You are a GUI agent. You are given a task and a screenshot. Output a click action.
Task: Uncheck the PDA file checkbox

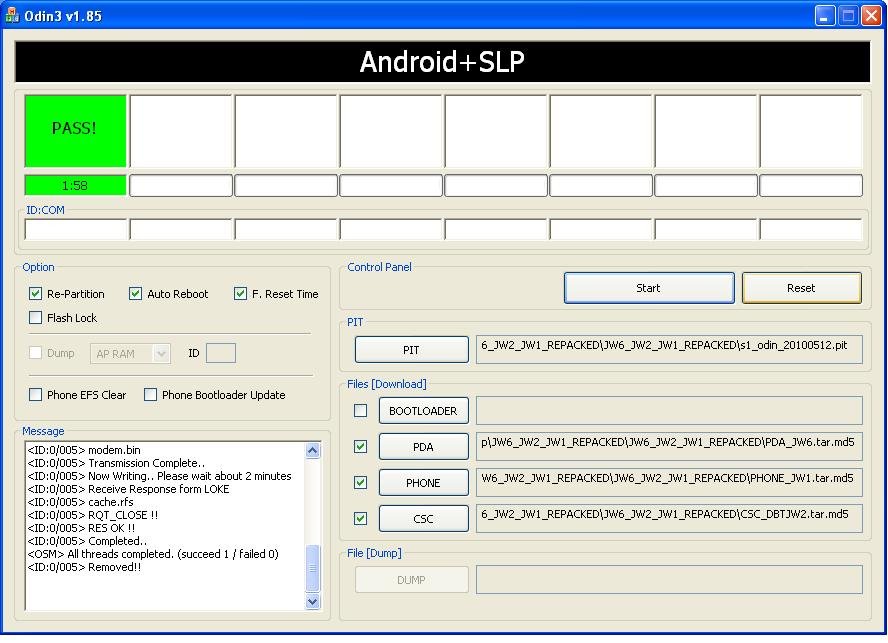tap(360, 446)
